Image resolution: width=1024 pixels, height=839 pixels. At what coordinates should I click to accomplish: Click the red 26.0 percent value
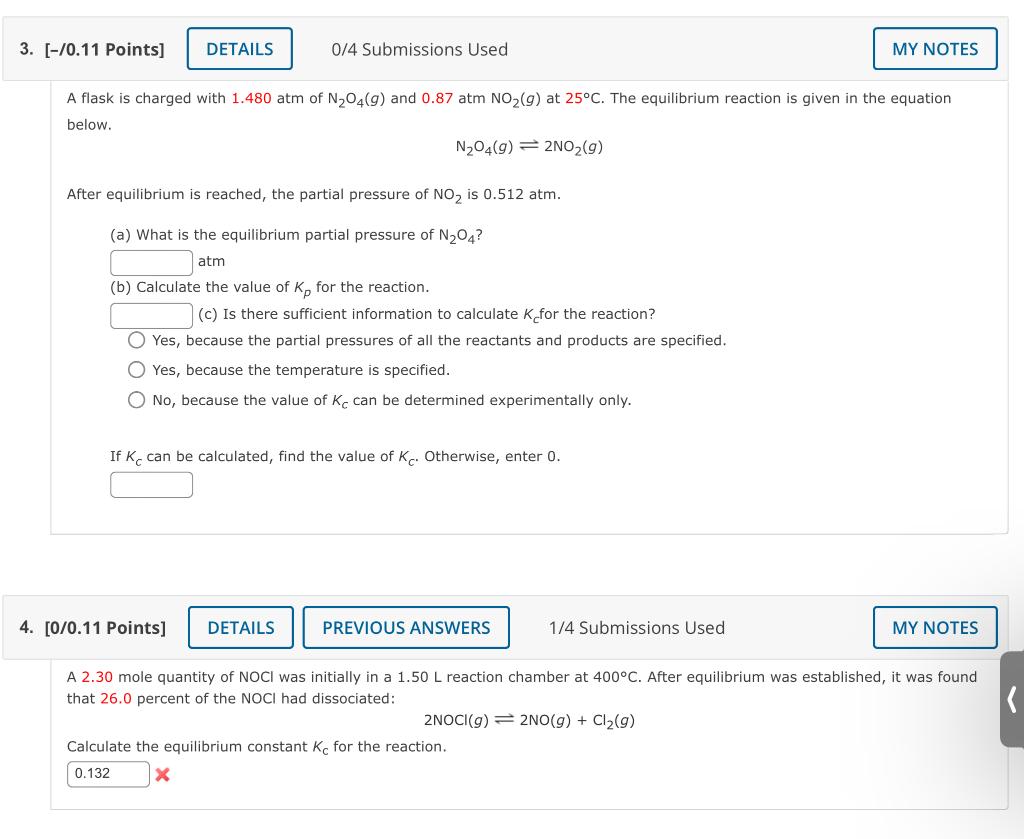coord(116,699)
